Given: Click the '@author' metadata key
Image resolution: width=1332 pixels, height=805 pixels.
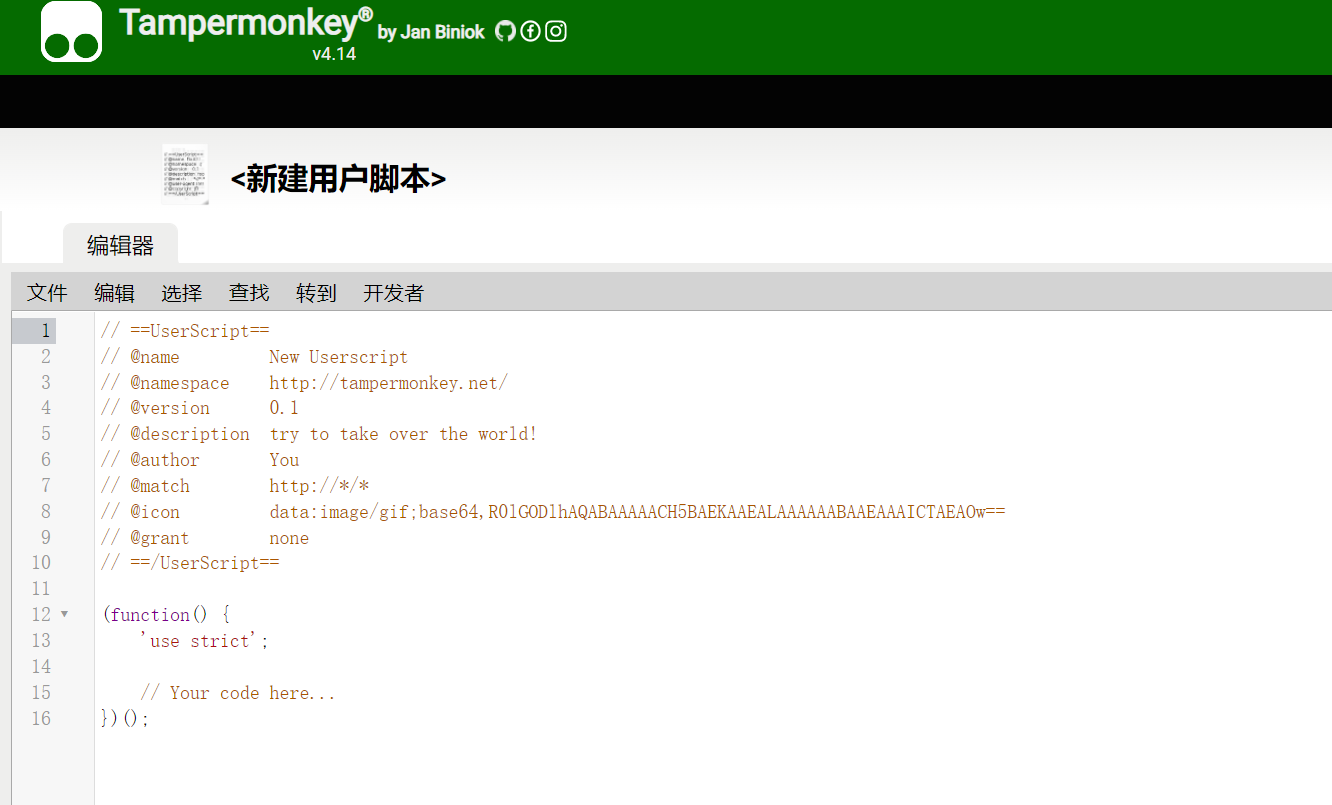Looking at the screenshot, I should 165,460.
